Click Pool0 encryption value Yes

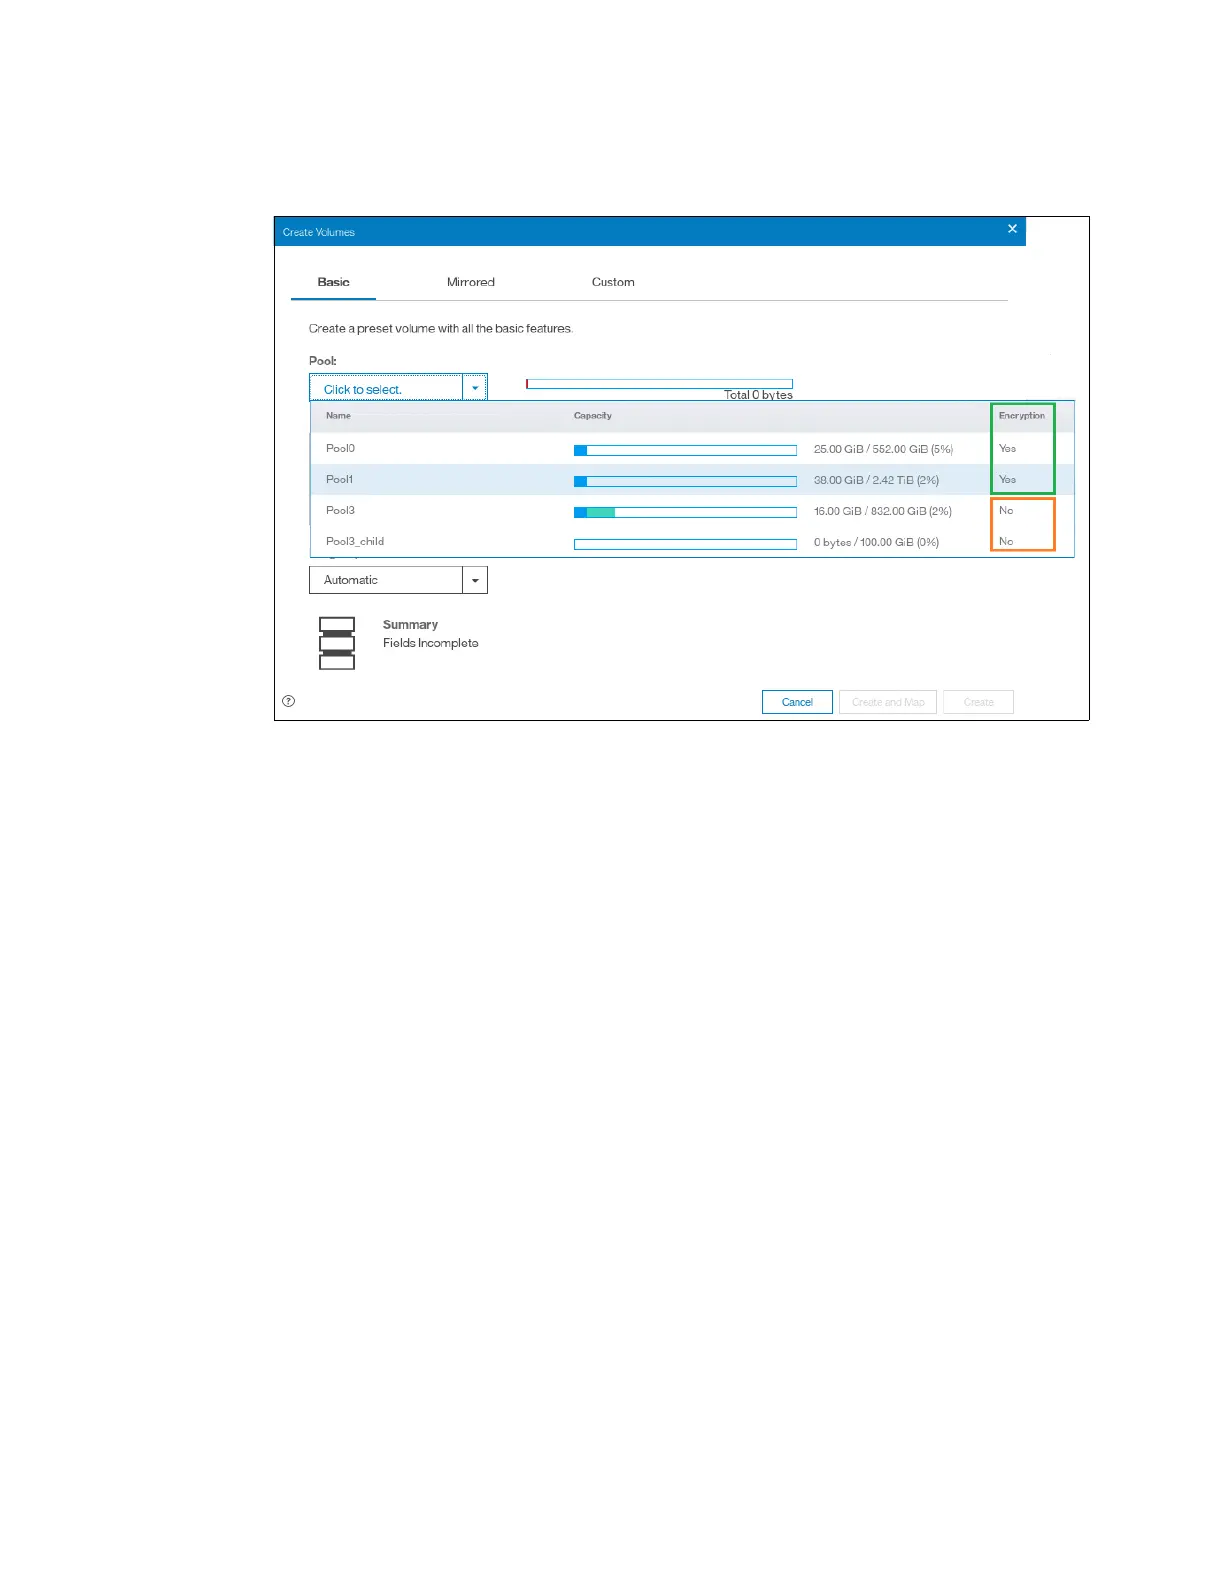(1007, 449)
